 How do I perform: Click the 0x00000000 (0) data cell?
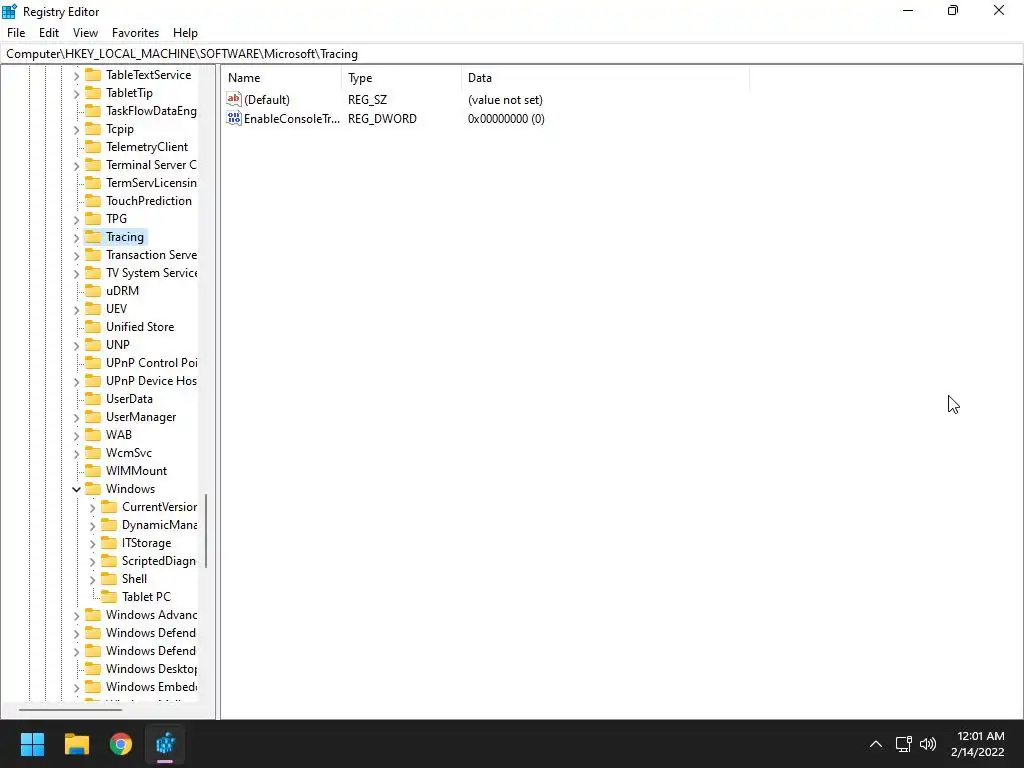(x=506, y=118)
